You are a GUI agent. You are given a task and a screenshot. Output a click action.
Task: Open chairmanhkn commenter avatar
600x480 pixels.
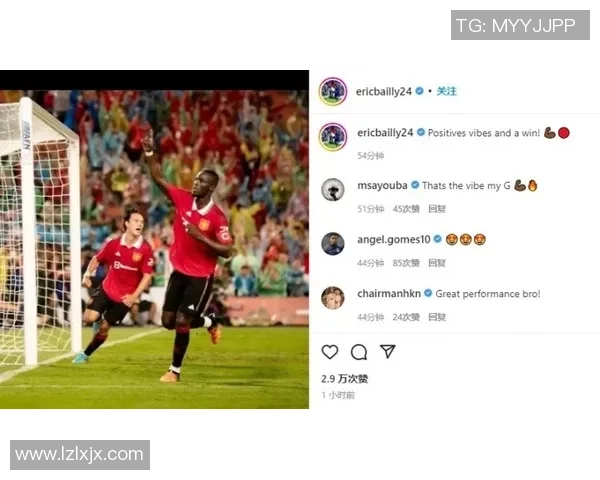pos(333,297)
